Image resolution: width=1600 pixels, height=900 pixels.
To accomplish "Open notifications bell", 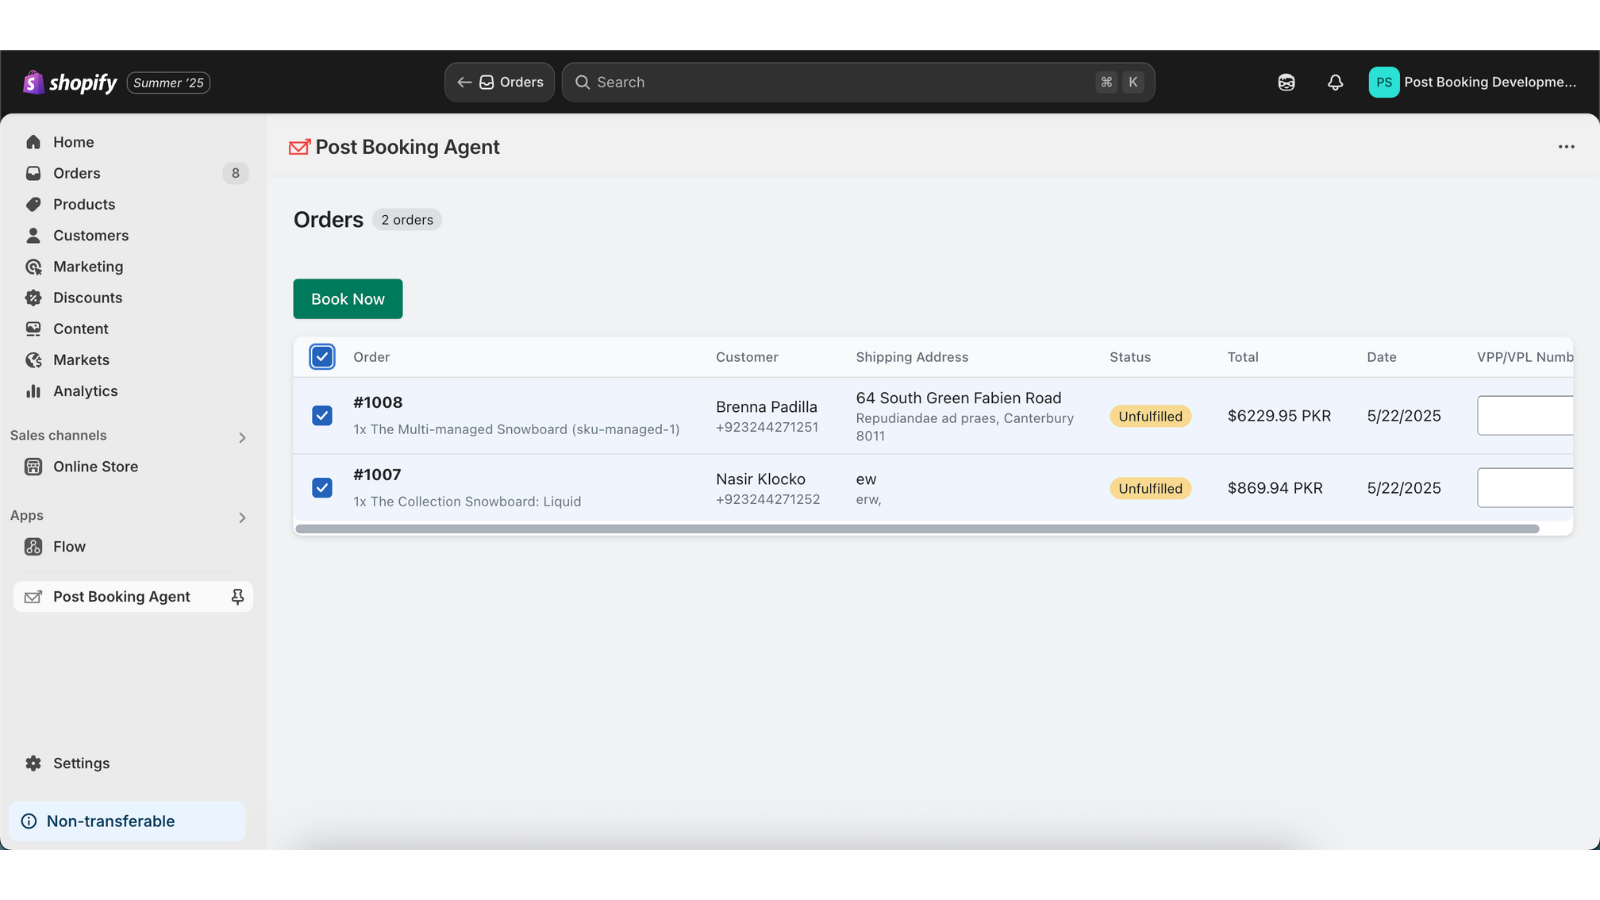I will pos(1335,83).
